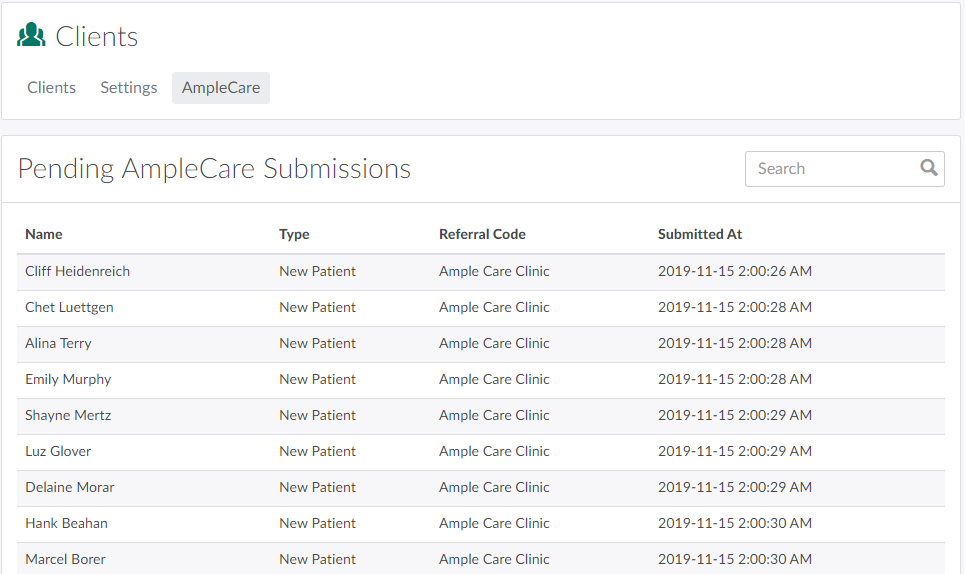Select the Alina Terry row

[x=59, y=343]
